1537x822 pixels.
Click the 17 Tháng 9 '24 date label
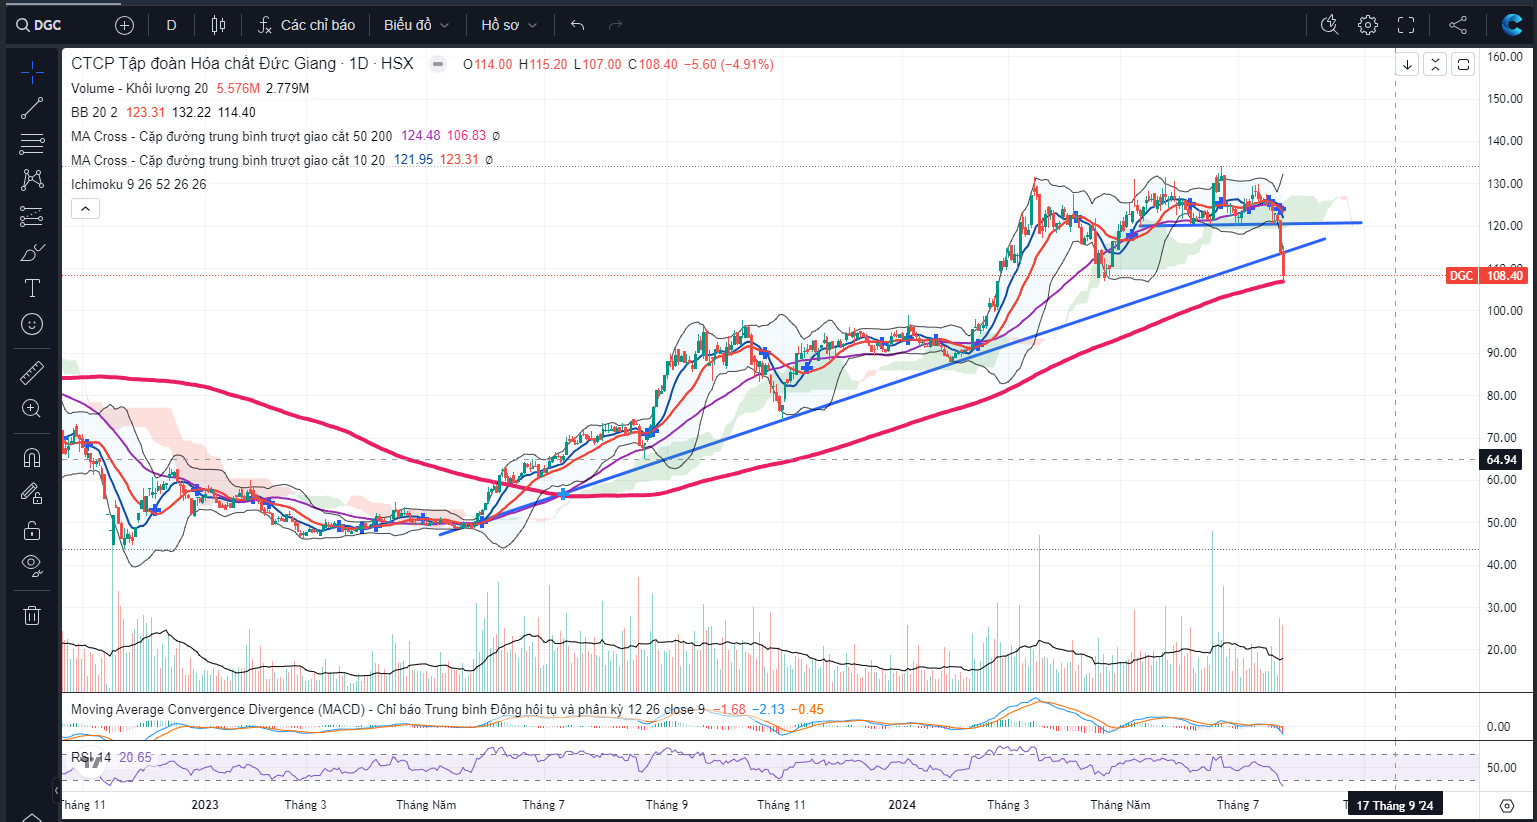(x=1395, y=805)
